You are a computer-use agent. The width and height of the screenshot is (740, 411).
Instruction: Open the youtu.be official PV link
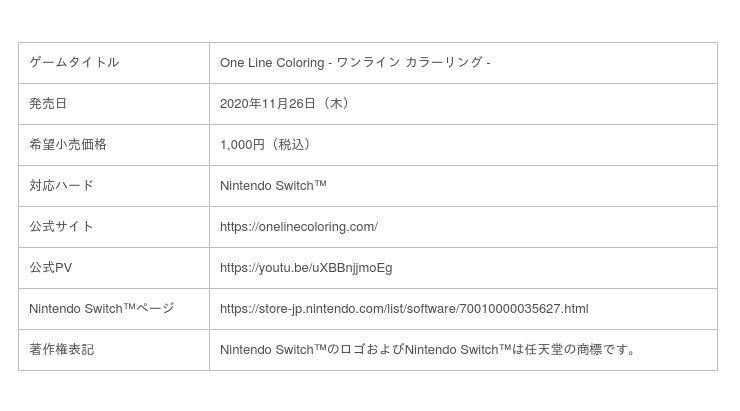pos(305,268)
